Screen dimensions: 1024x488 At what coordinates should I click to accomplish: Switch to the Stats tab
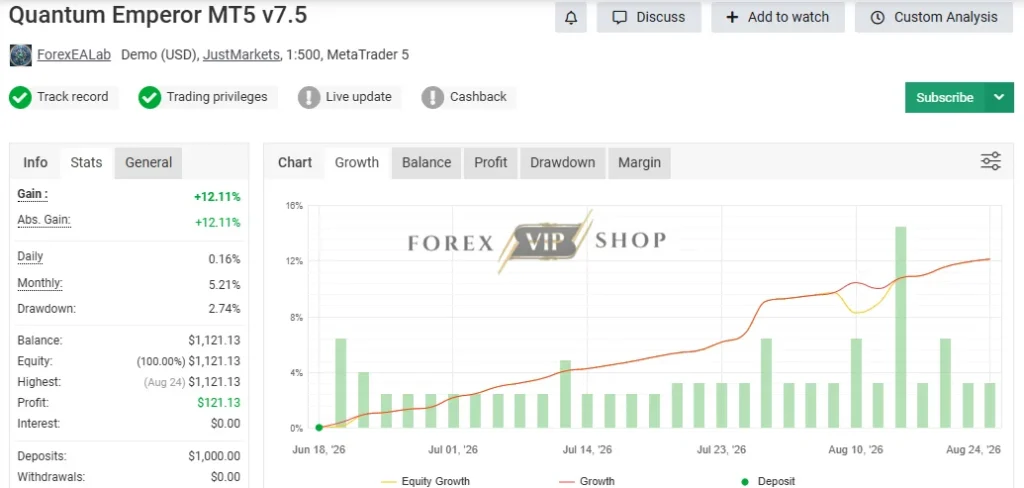[x=86, y=163]
